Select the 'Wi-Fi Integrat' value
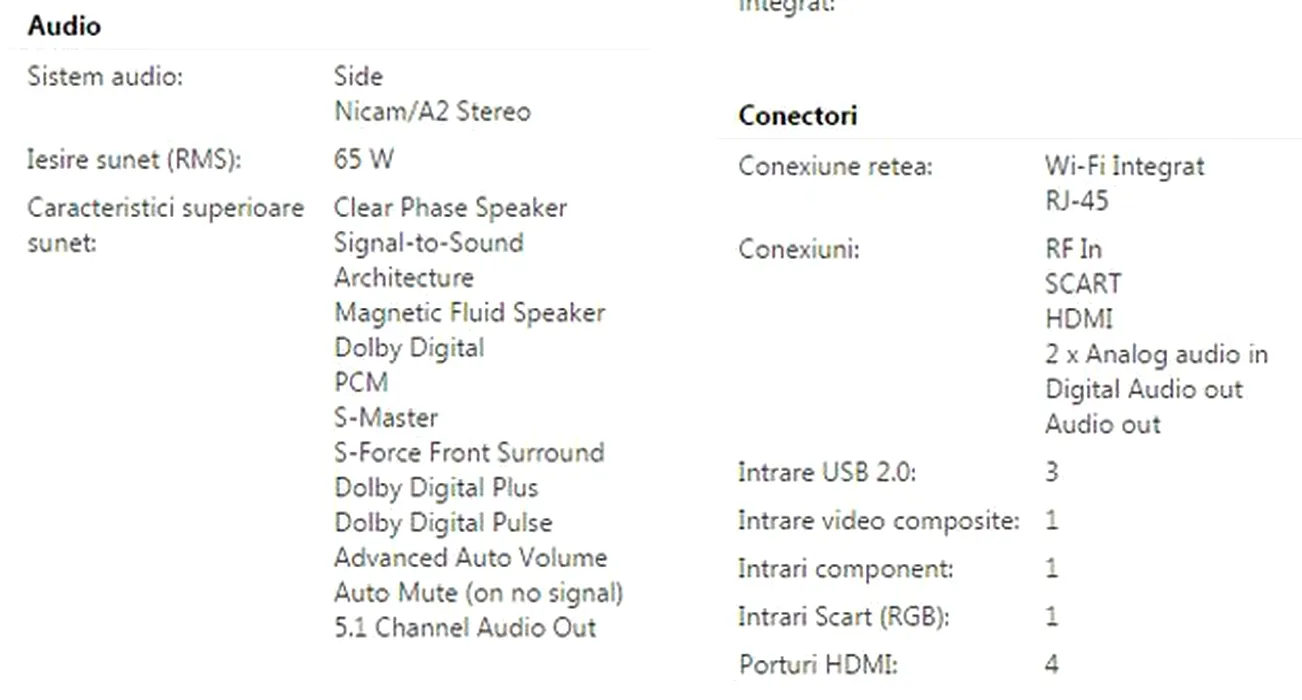This screenshot has height=700, width=1302. point(1124,166)
